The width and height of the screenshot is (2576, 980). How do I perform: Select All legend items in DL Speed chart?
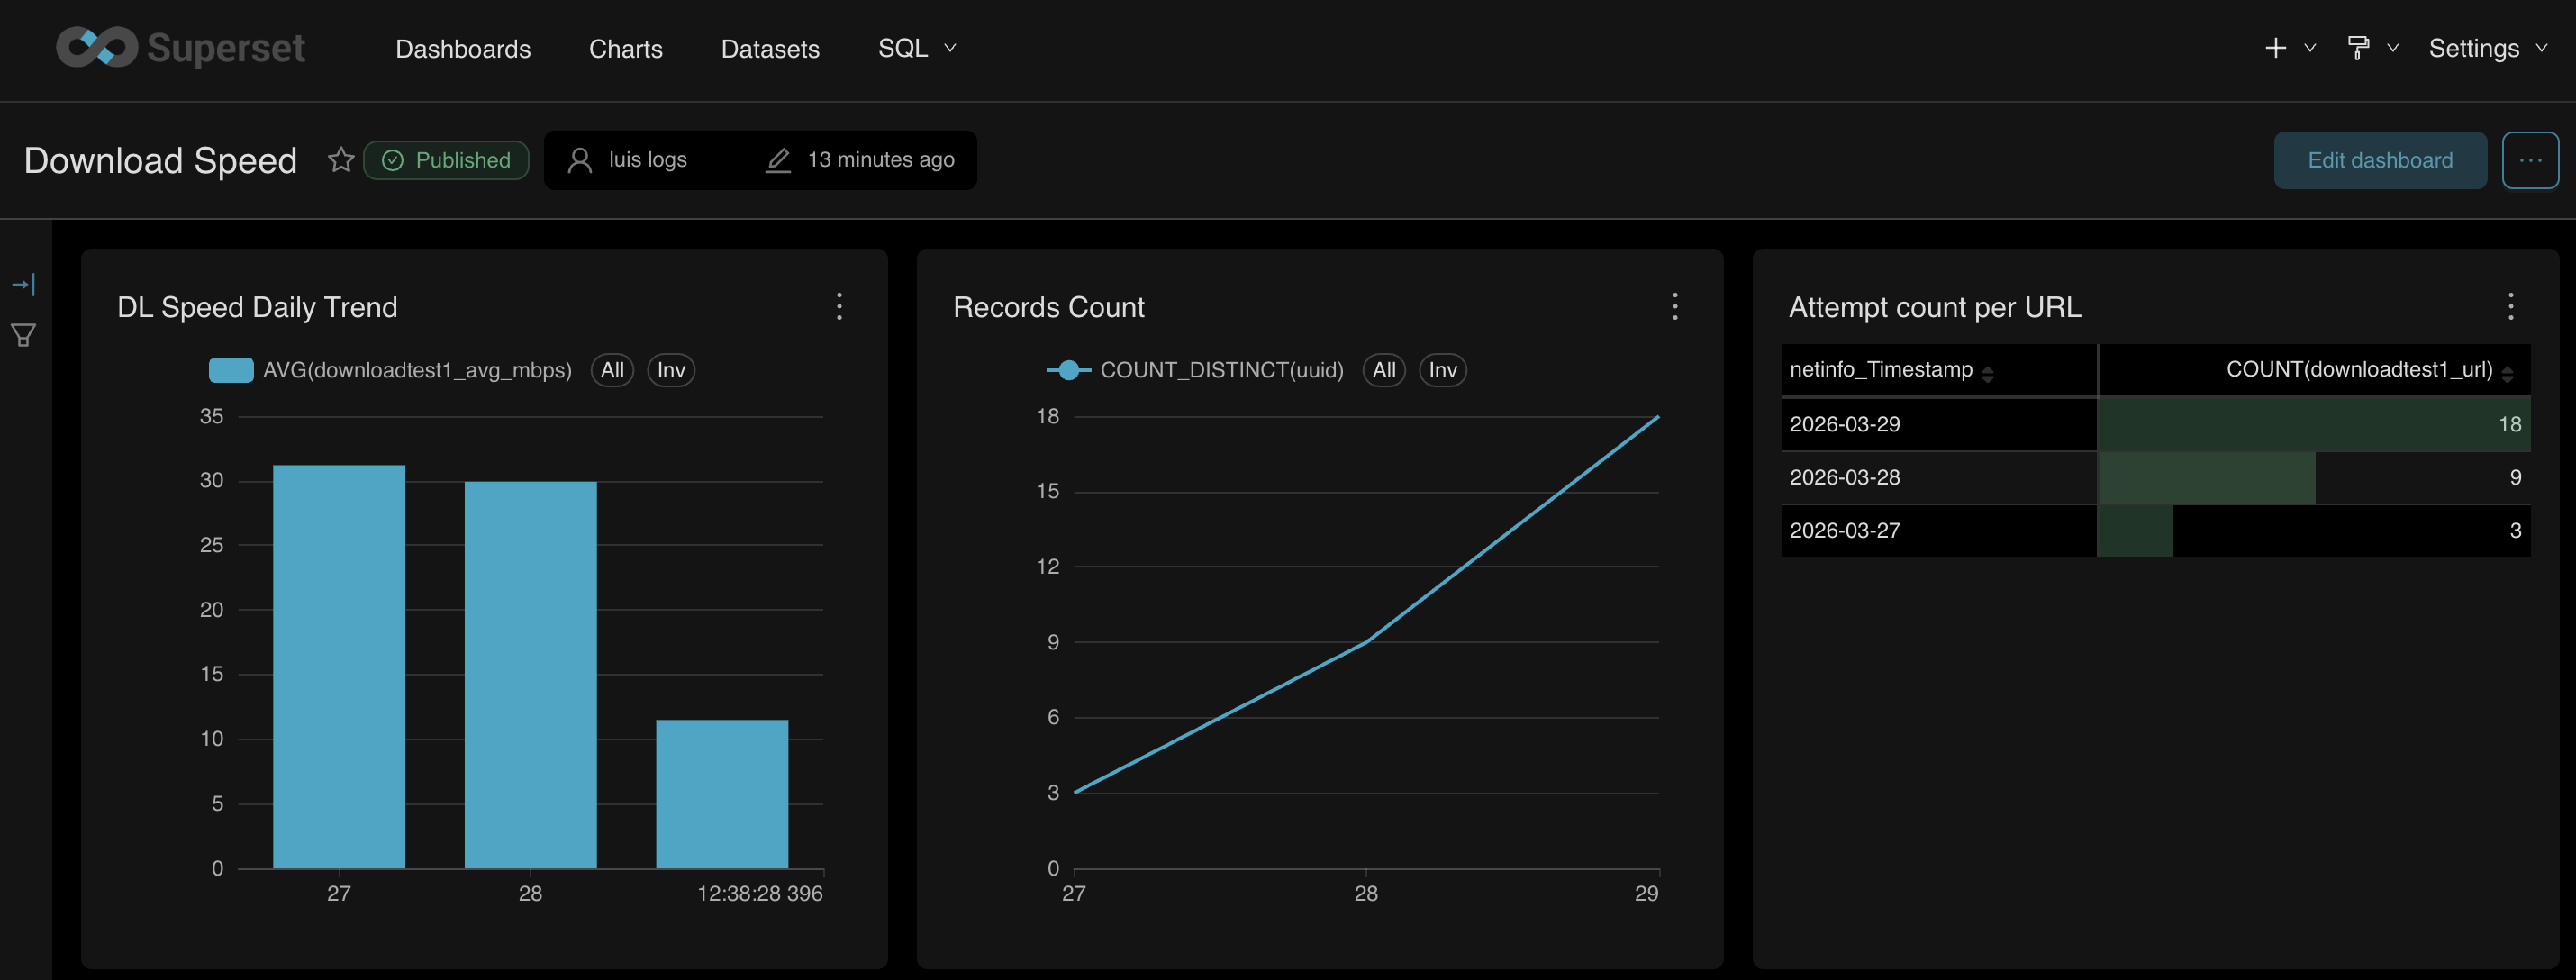pyautogui.click(x=612, y=370)
